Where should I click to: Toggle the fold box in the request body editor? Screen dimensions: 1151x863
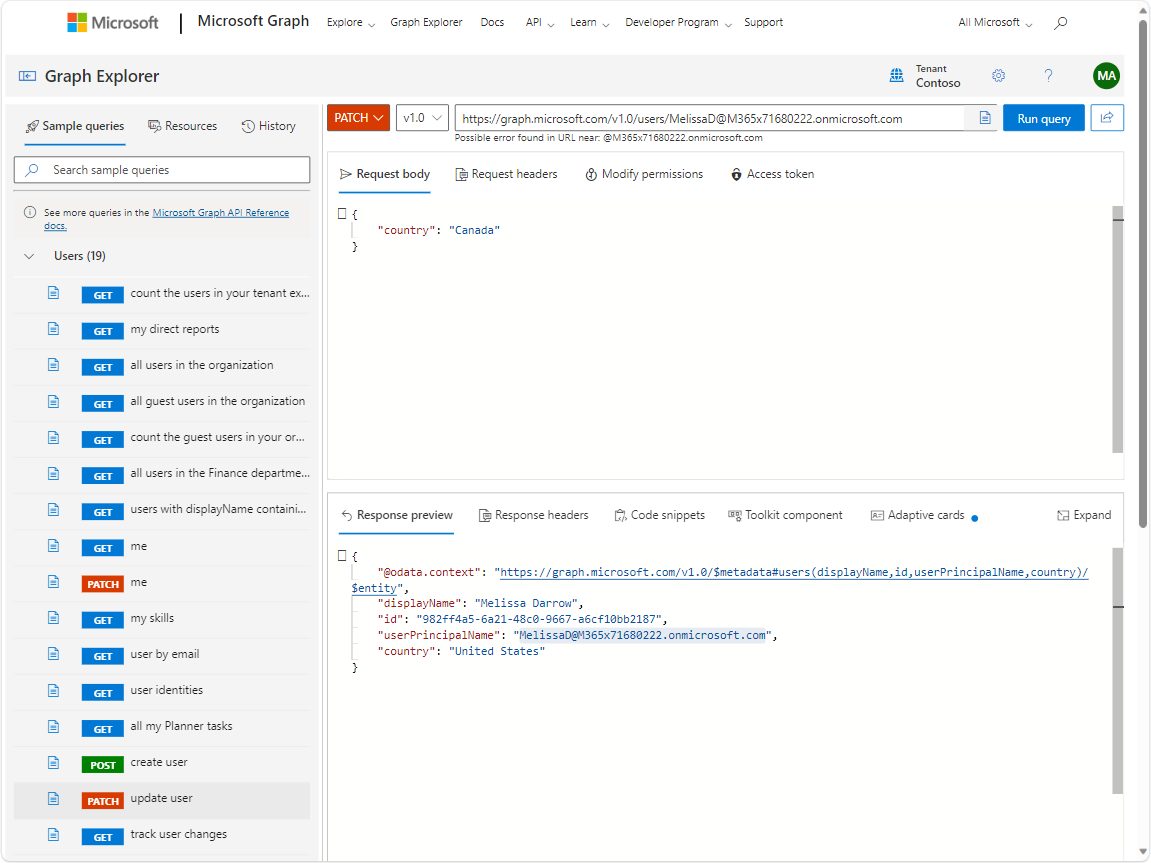(342, 214)
